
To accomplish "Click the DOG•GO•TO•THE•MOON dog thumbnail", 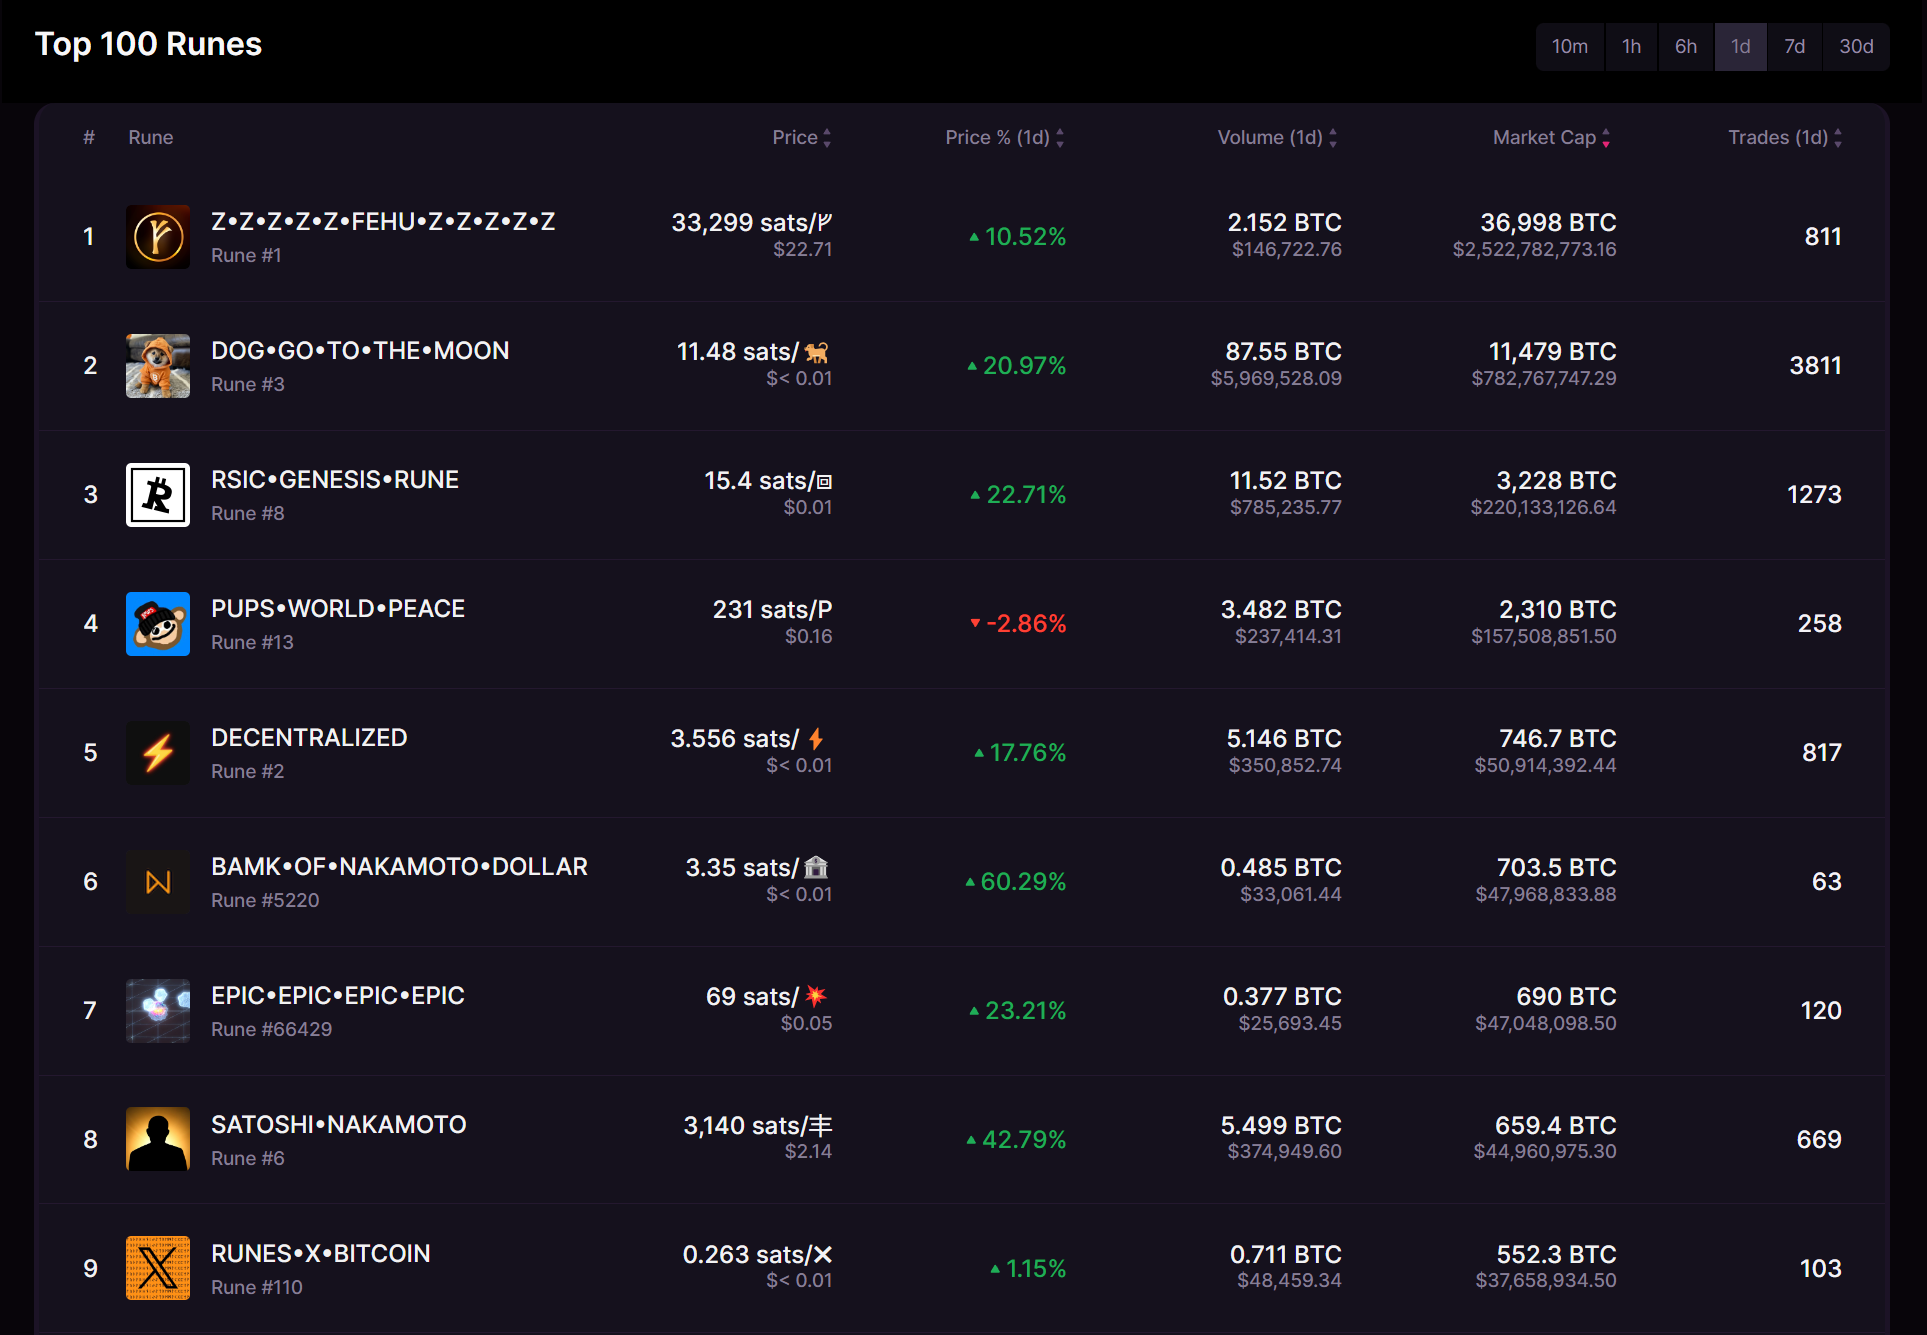I will (x=157, y=366).
